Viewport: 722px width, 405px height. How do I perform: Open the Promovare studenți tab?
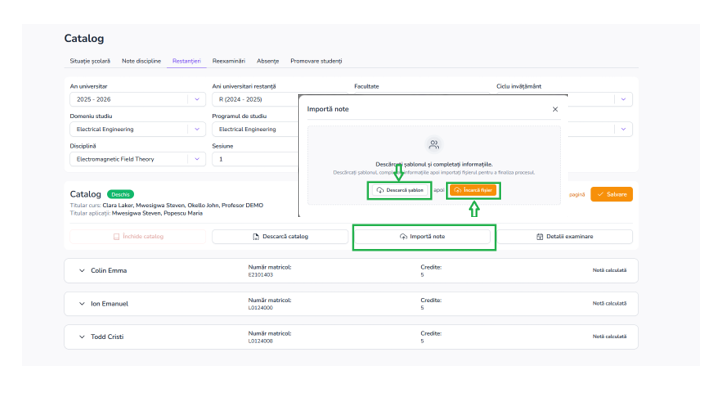316,61
